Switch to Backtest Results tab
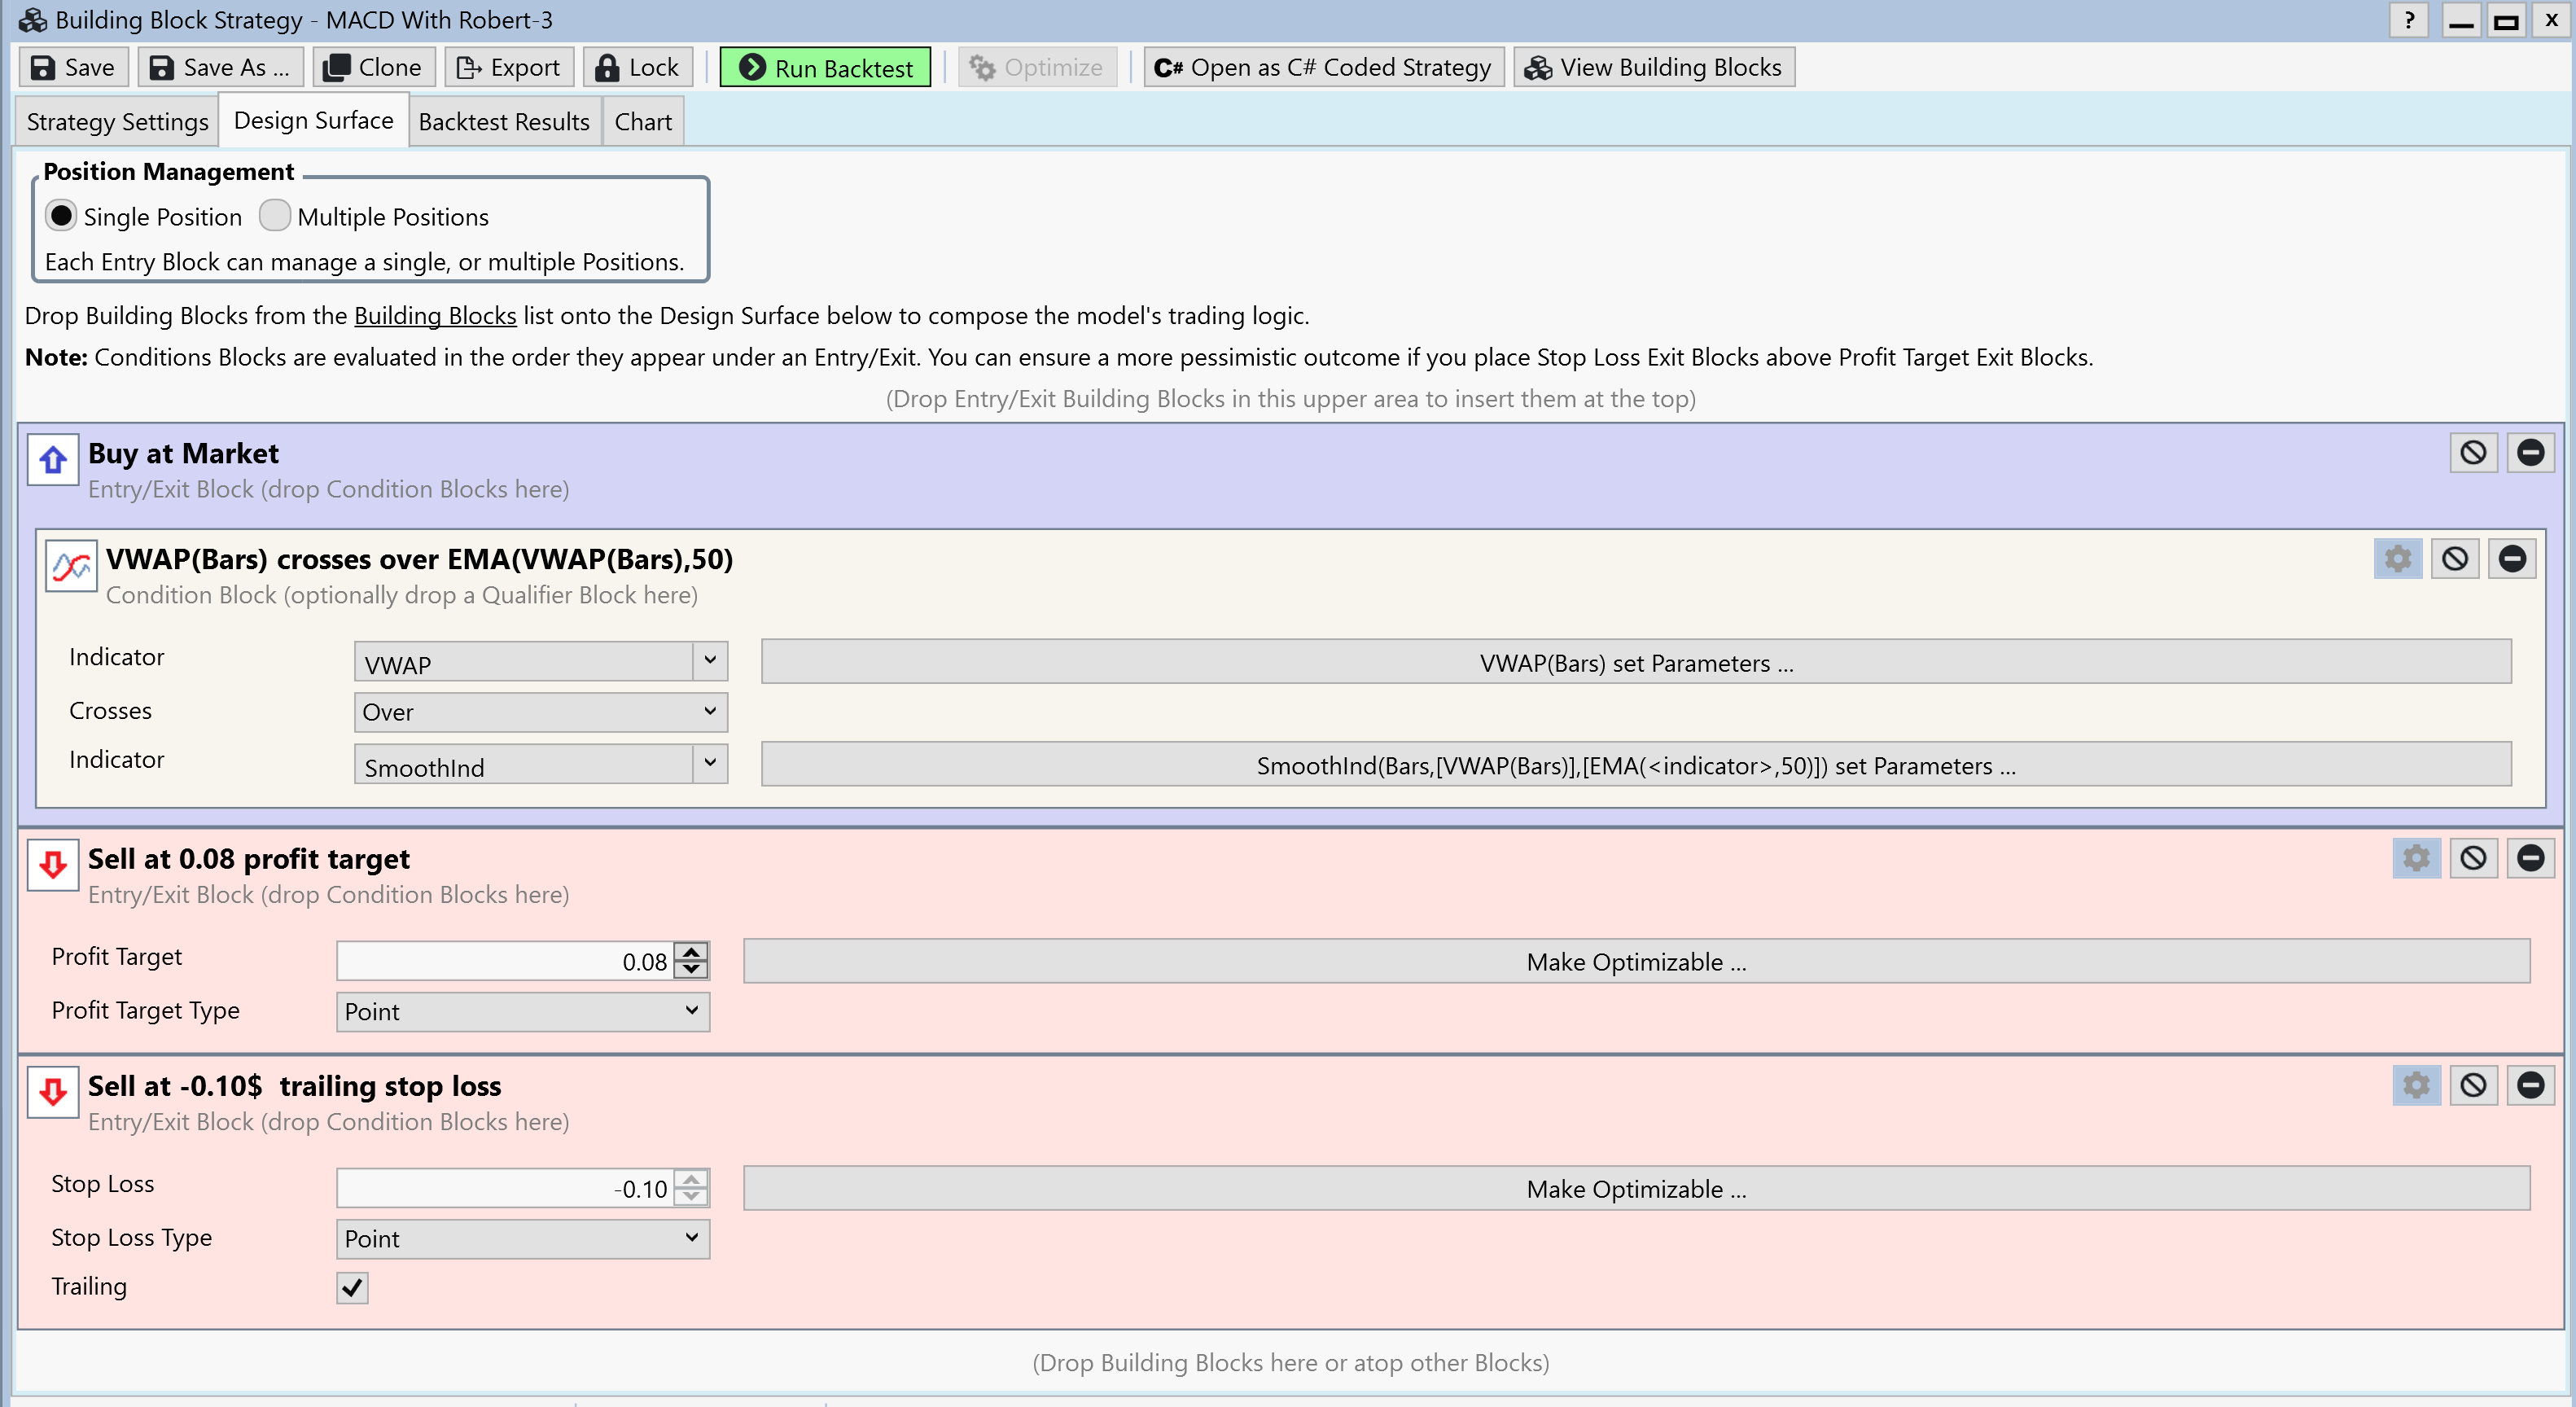This screenshot has width=2576, height=1407. [503, 122]
